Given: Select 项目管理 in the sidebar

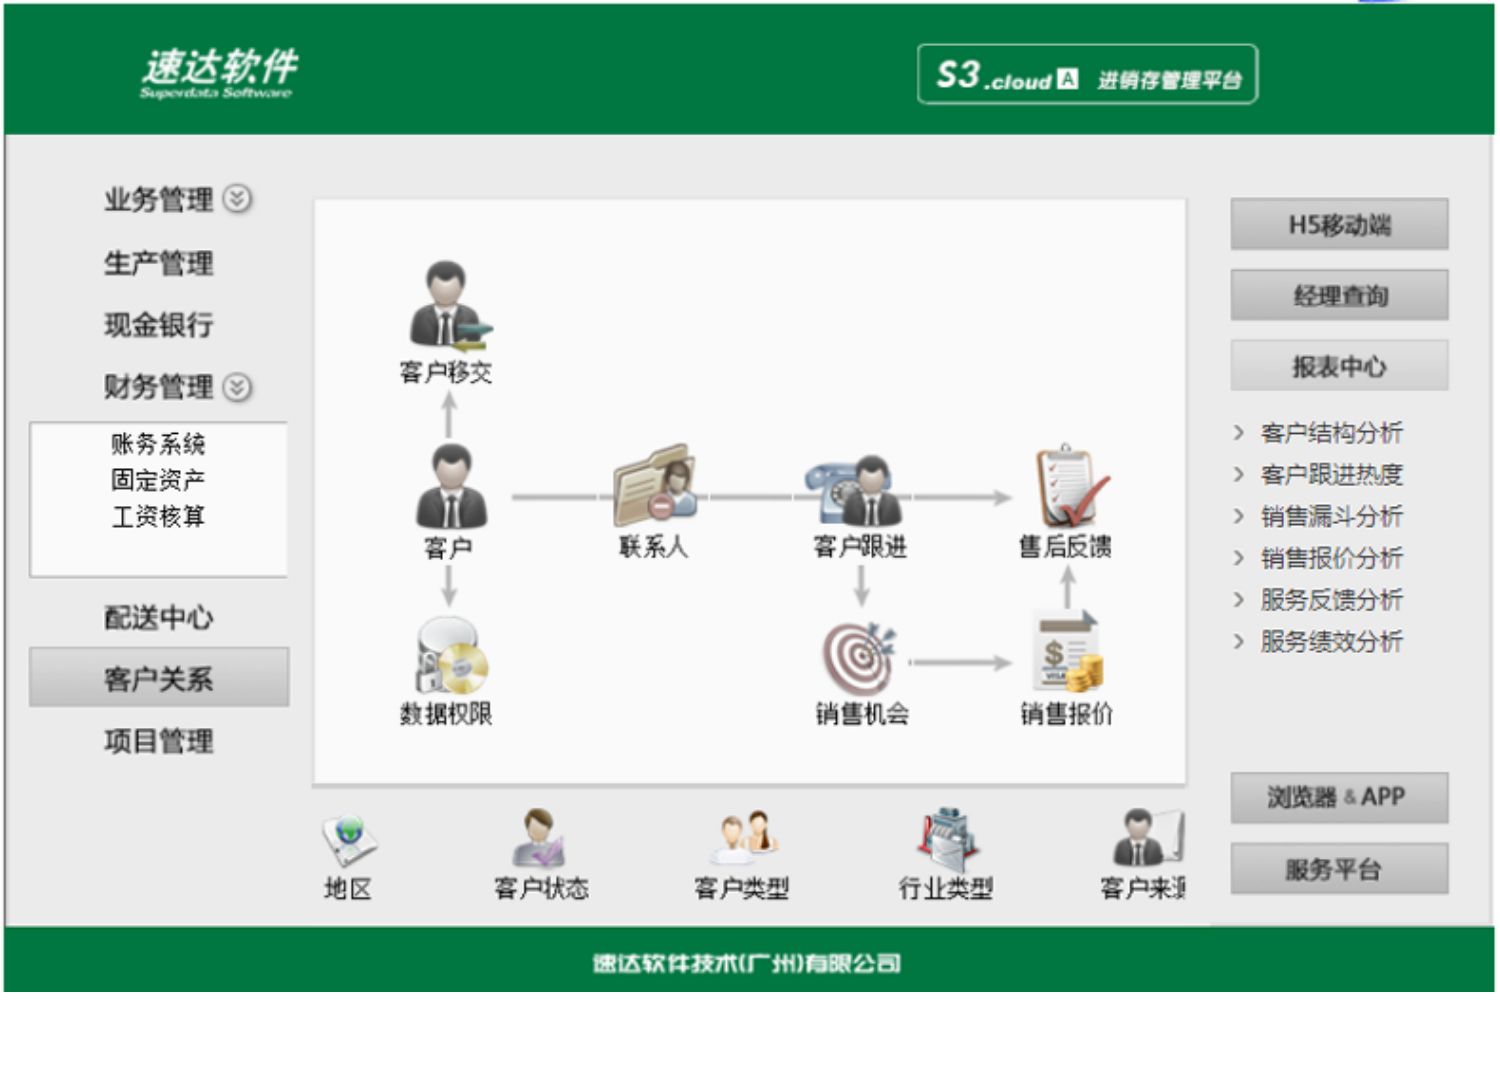Looking at the screenshot, I should point(159,741).
